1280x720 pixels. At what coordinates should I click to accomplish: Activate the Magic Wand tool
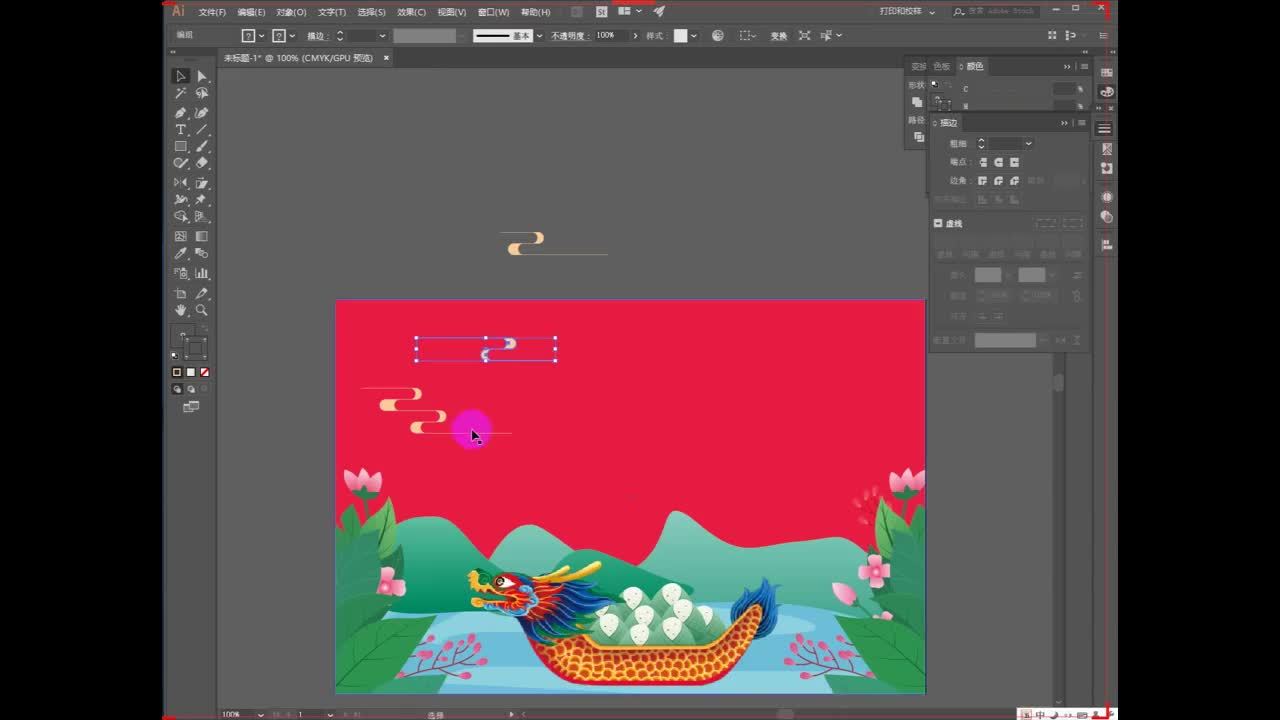[181, 93]
